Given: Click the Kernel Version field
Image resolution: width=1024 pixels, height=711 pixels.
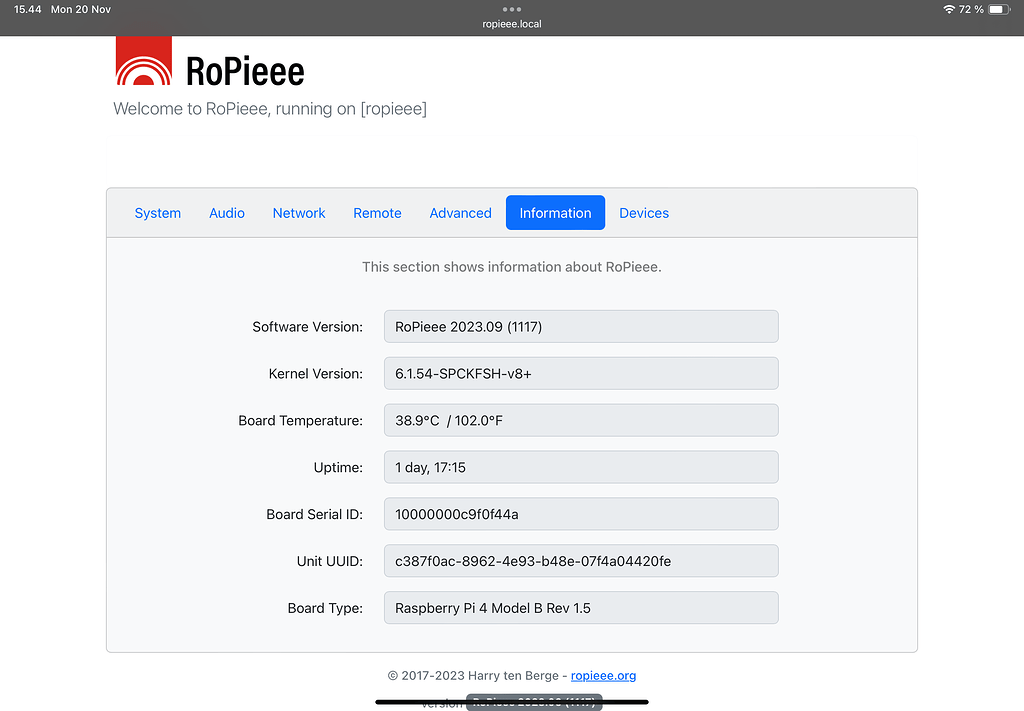Looking at the screenshot, I should 580,373.
